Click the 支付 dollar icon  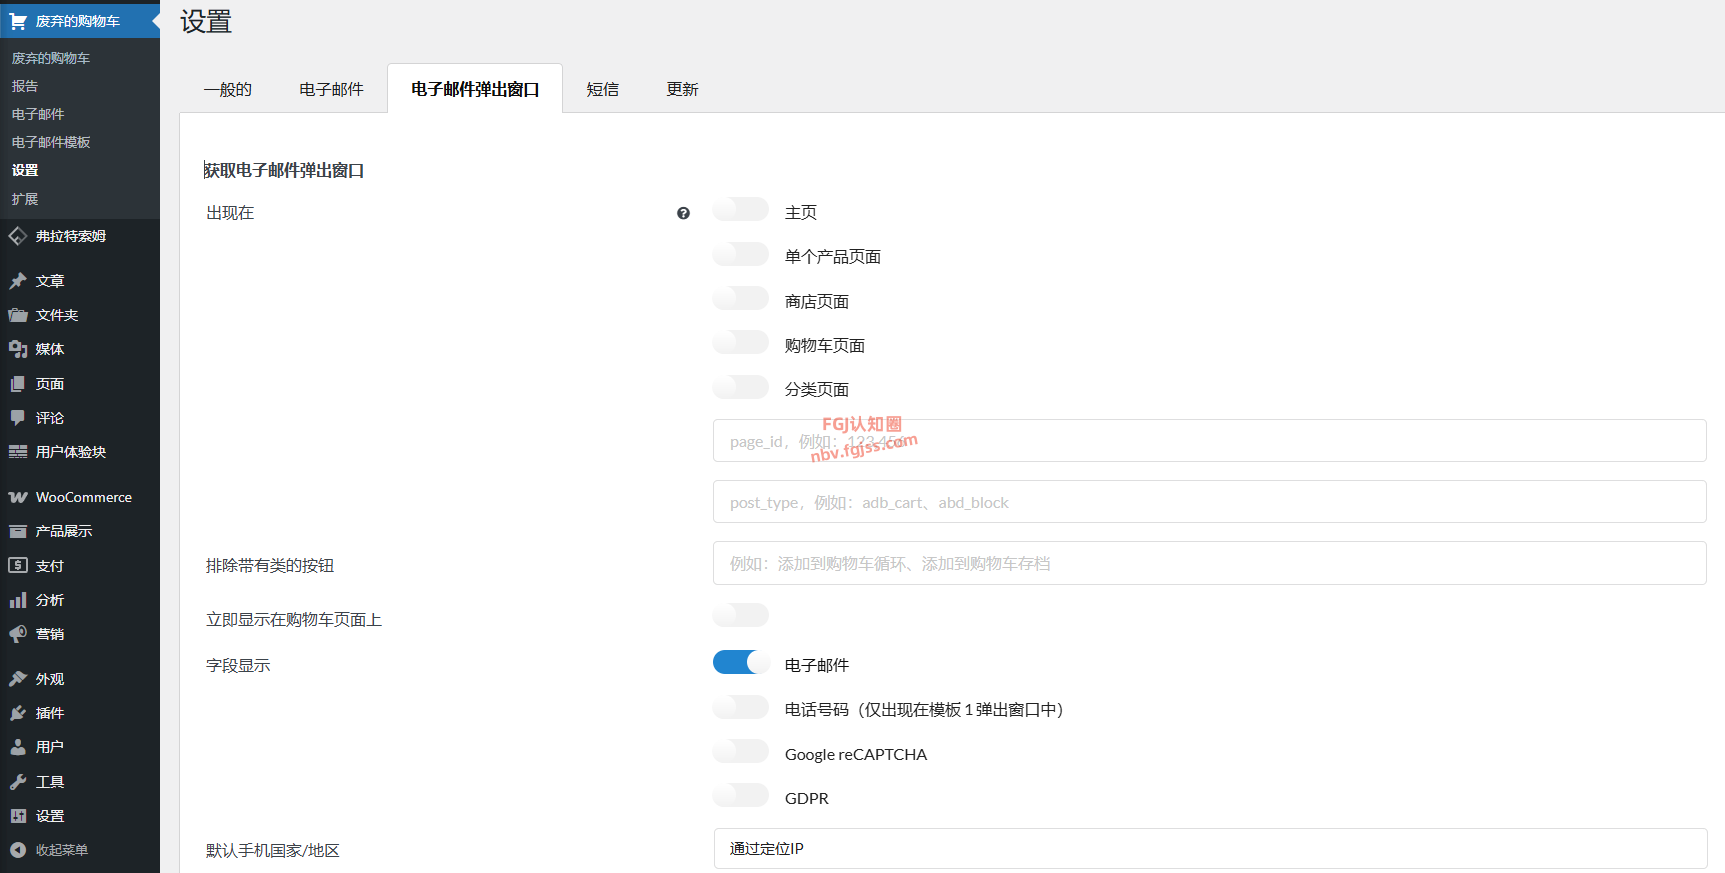(x=18, y=565)
